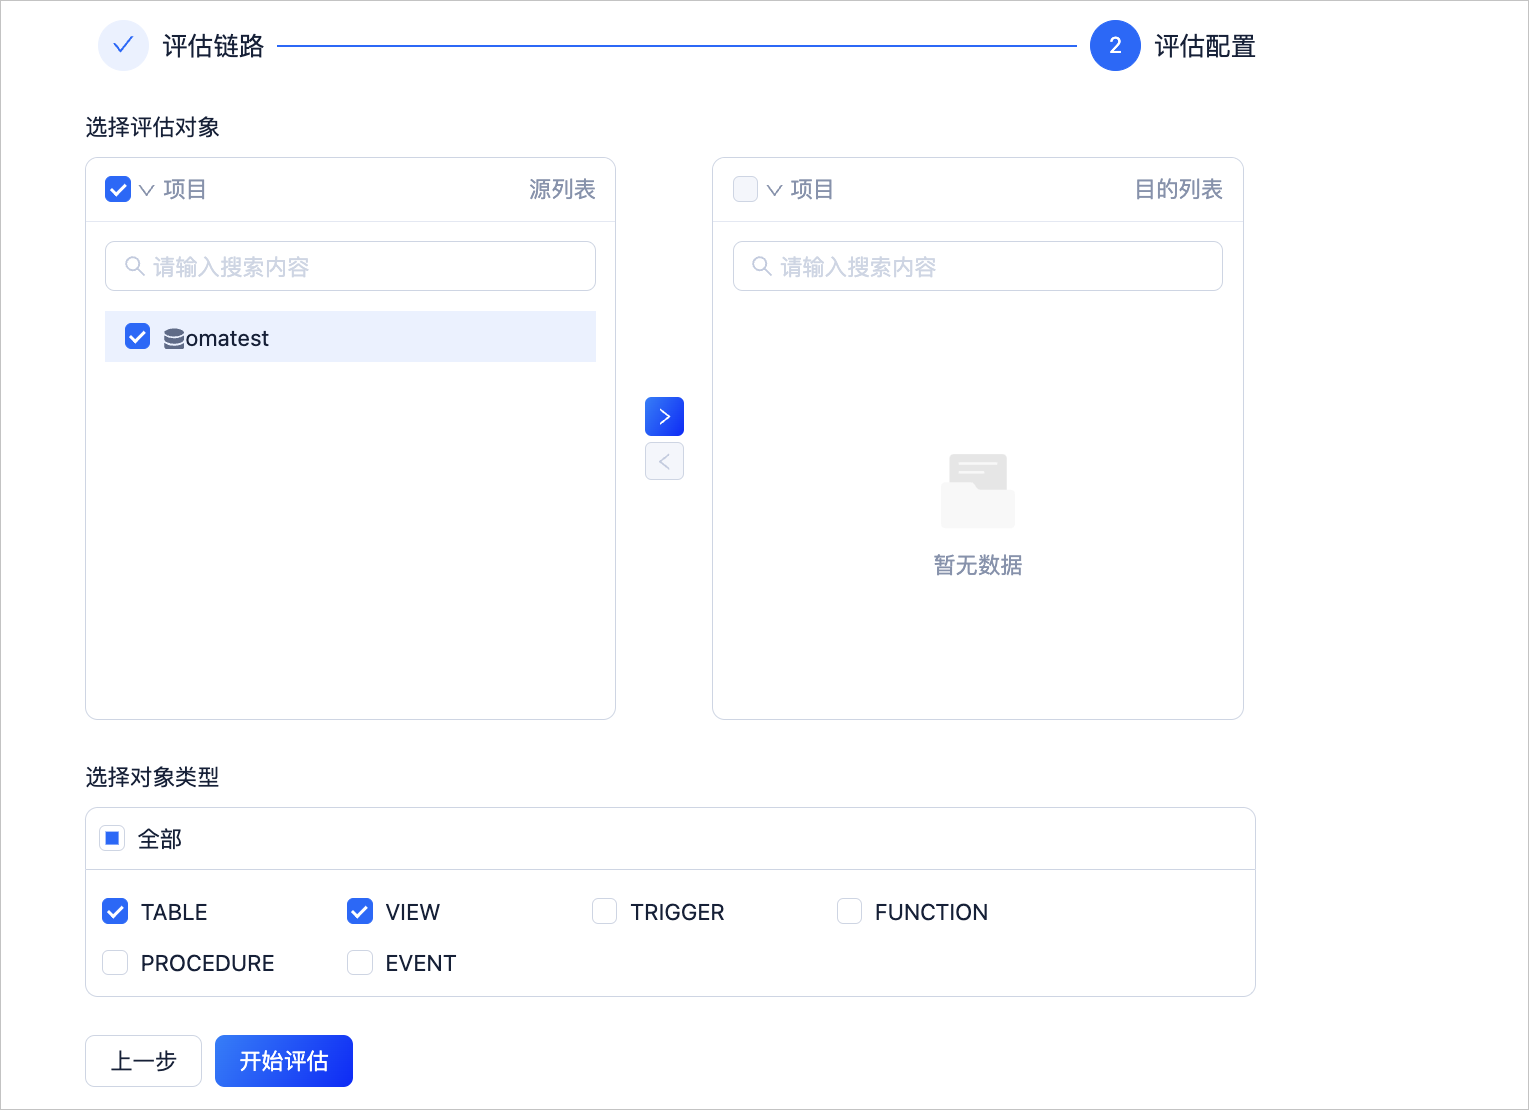Toggle the 全部 select-all checkbox
Screen dimensions: 1529x1110
[x=112, y=838]
